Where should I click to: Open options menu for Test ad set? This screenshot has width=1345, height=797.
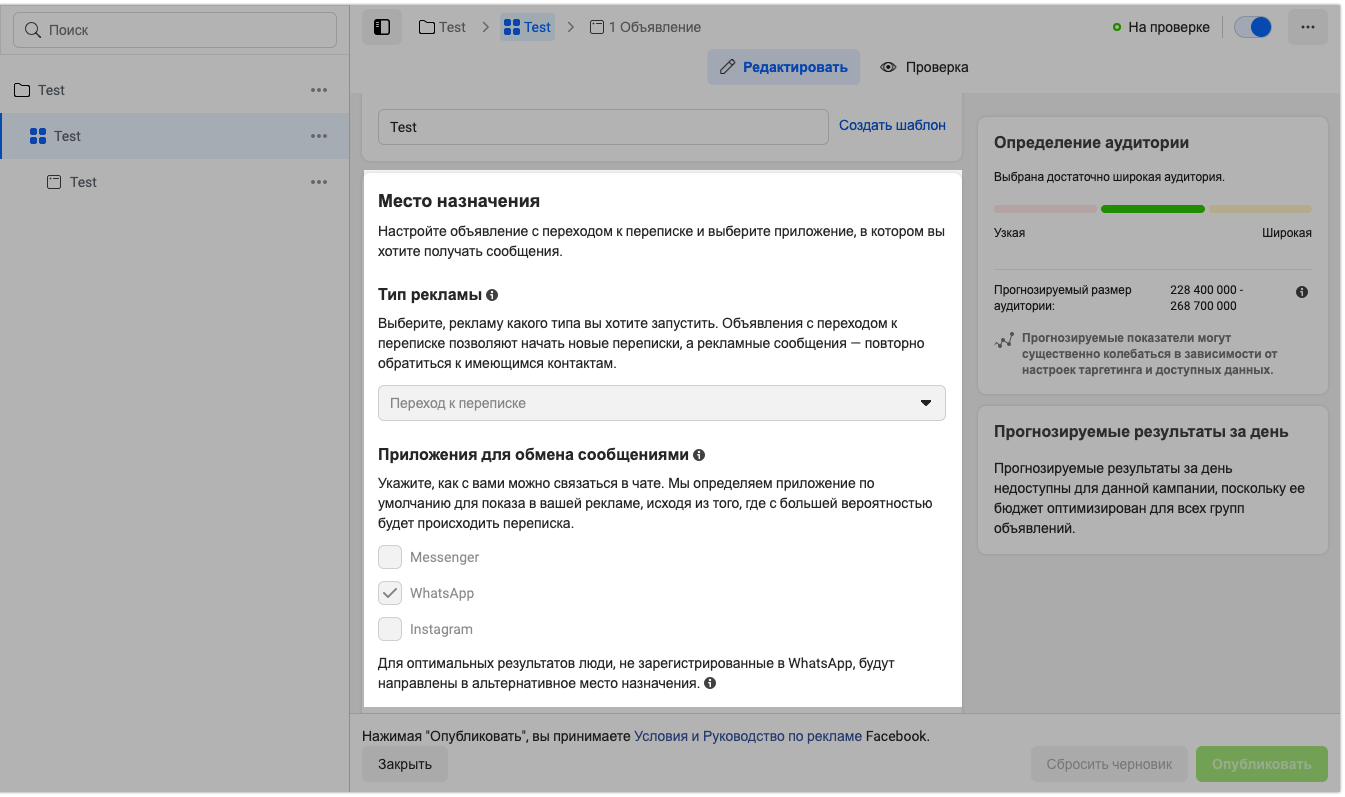coord(319,136)
